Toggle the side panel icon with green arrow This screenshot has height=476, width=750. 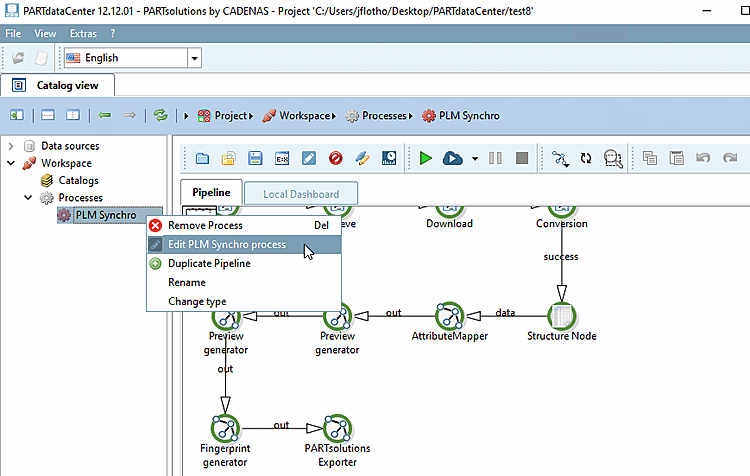(x=17, y=115)
